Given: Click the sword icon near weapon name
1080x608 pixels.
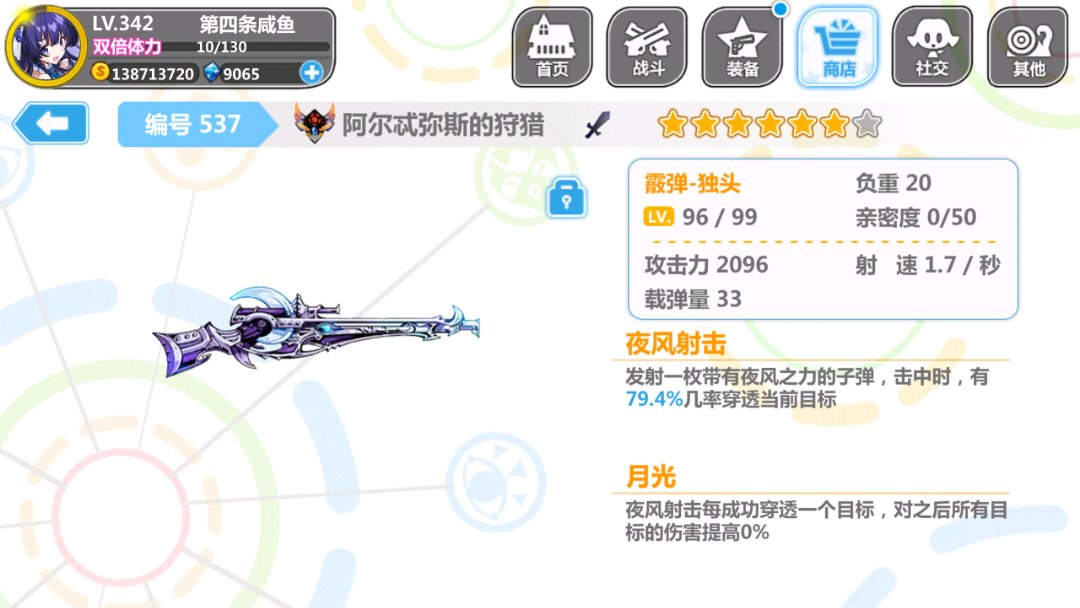Looking at the screenshot, I should pyautogui.click(x=597, y=125).
